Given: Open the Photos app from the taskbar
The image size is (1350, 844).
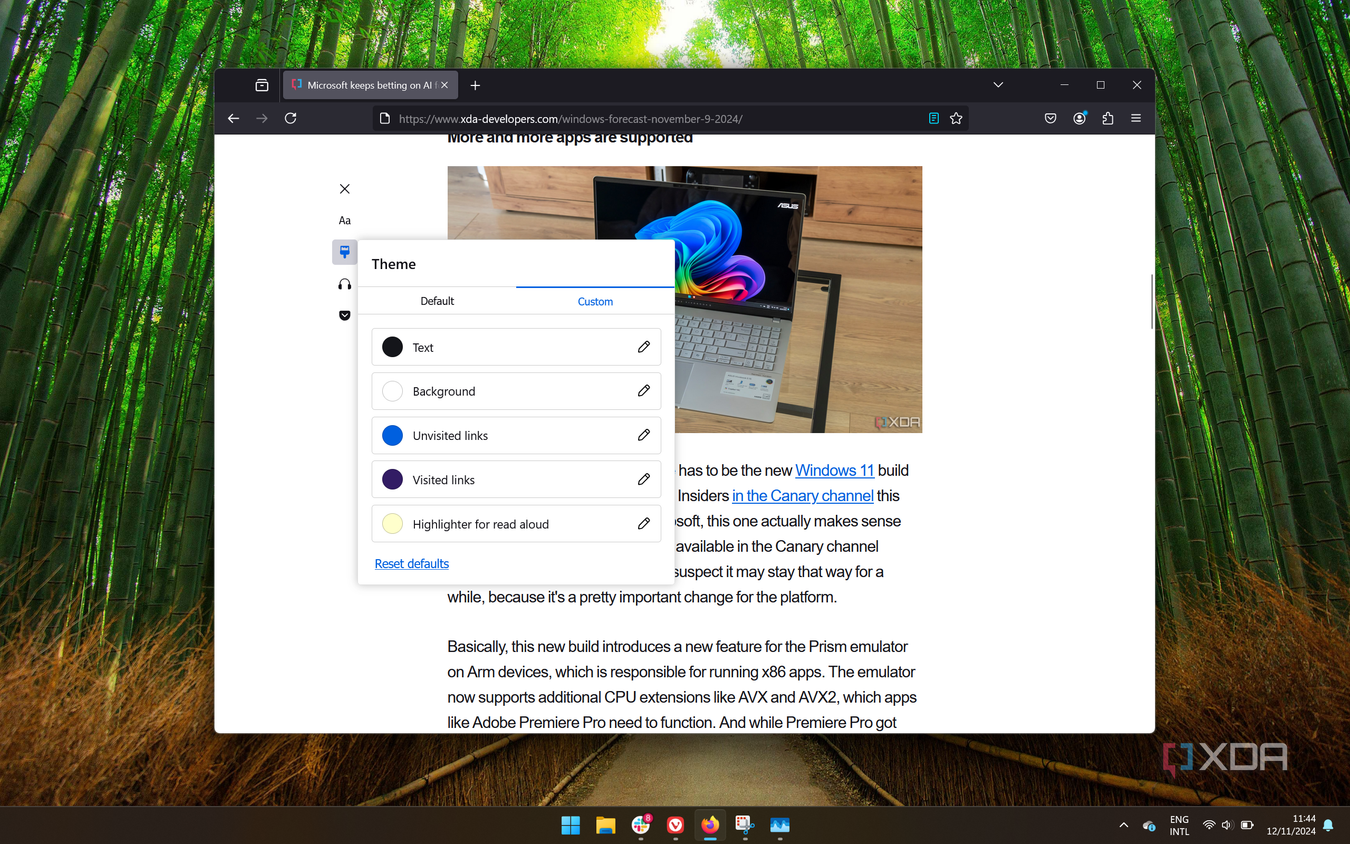Looking at the screenshot, I should tap(780, 825).
